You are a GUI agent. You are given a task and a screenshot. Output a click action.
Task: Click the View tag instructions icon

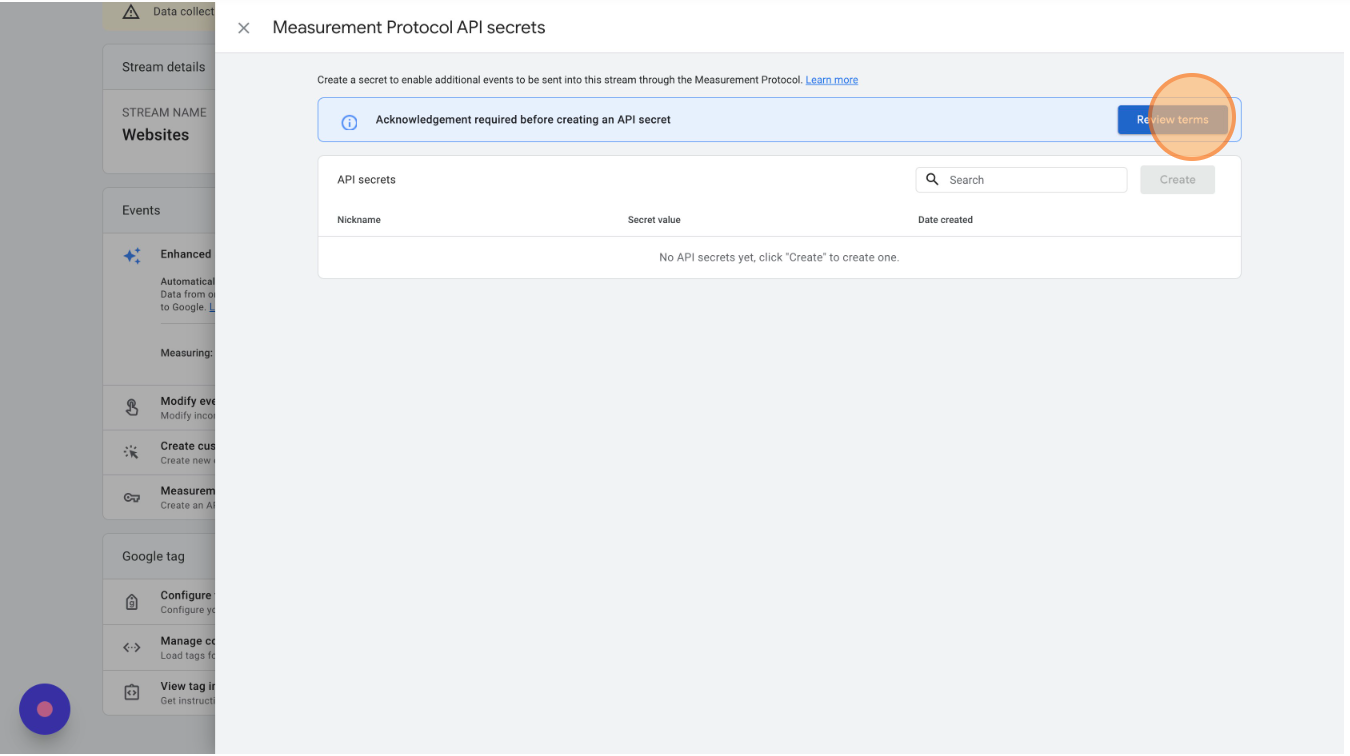pyautogui.click(x=132, y=692)
